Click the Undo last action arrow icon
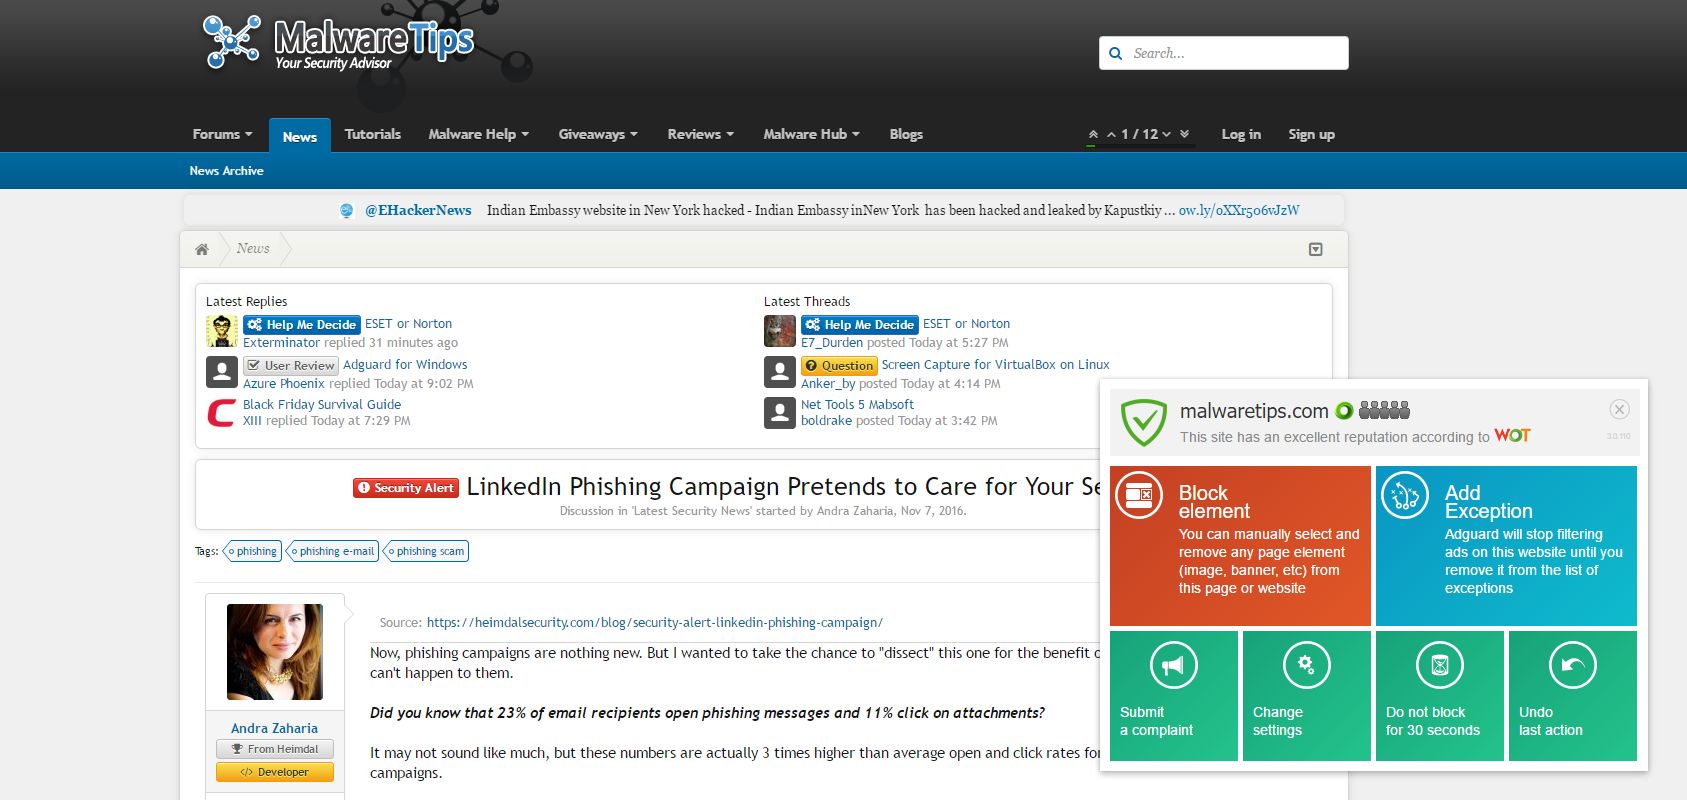 1572,665
